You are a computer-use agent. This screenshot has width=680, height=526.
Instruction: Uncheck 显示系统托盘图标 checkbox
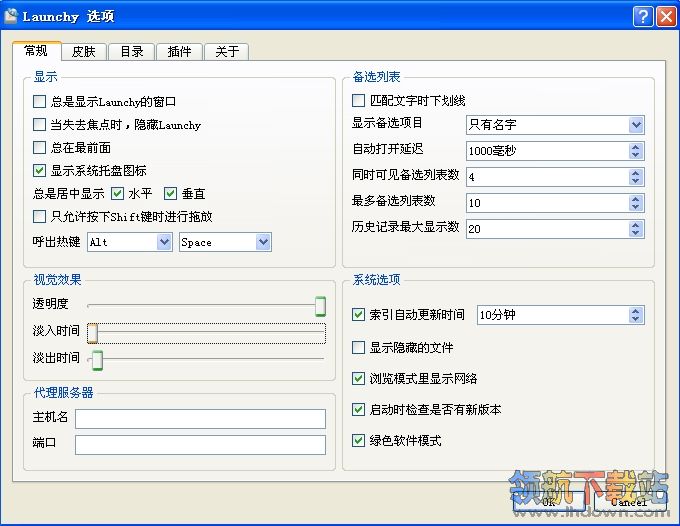click(x=39, y=170)
